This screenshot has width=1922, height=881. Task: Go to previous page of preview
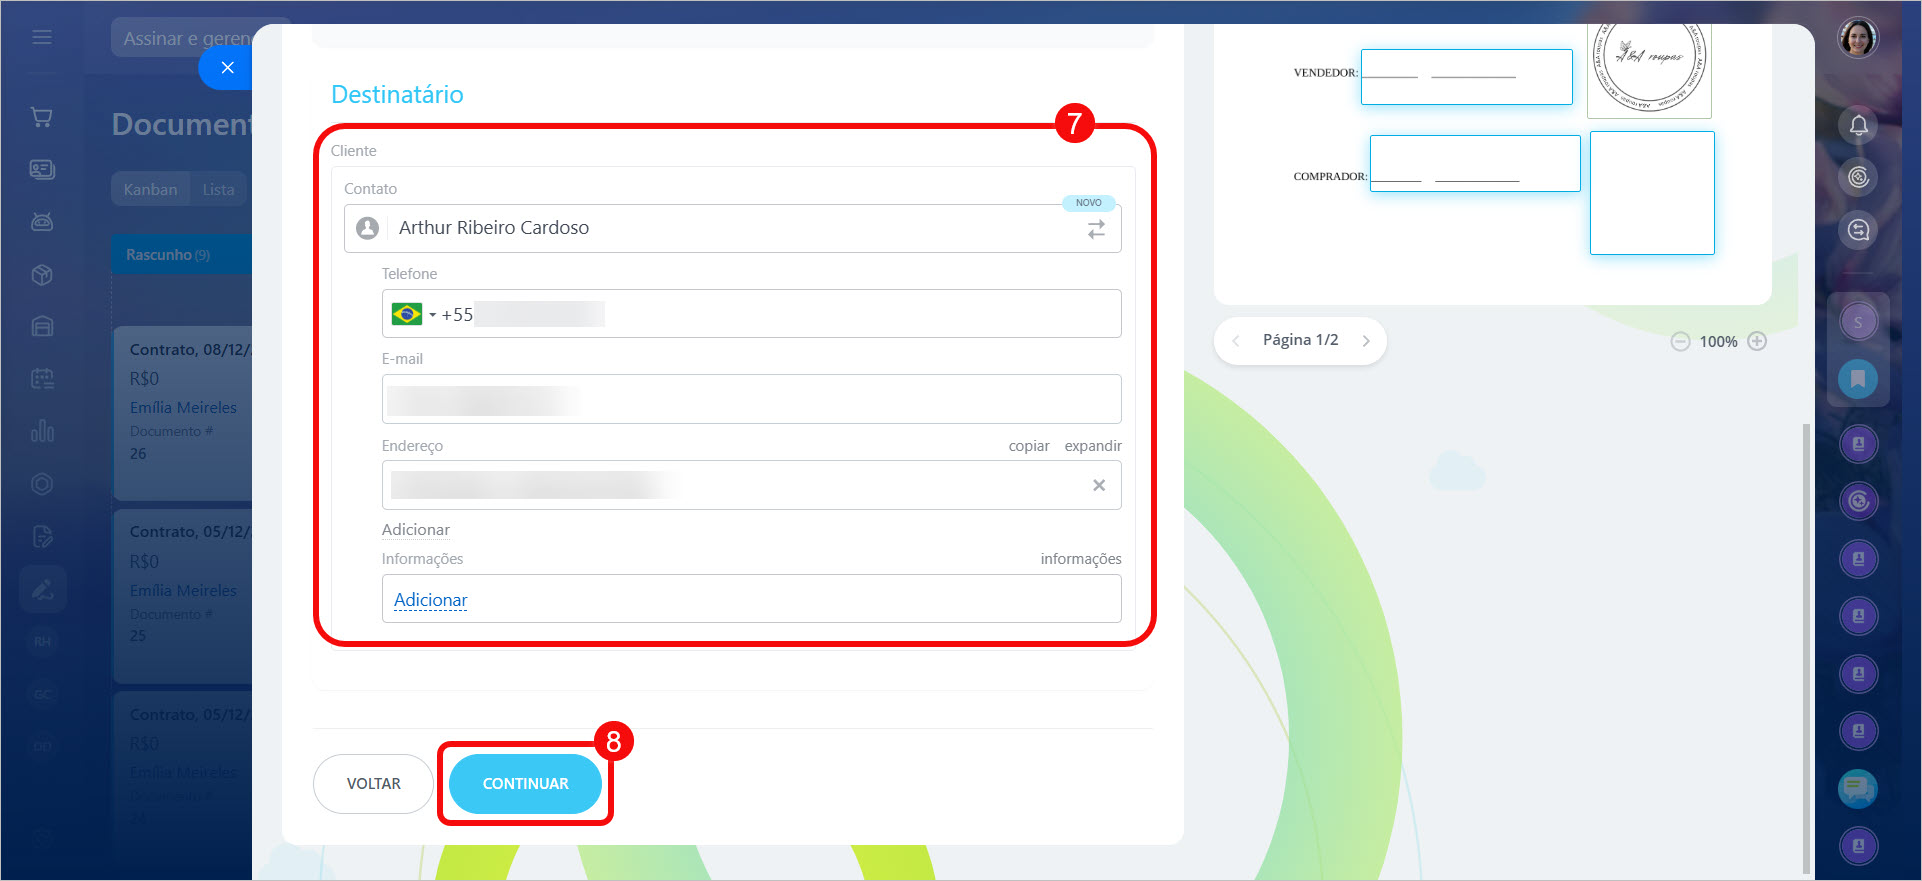1236,341
